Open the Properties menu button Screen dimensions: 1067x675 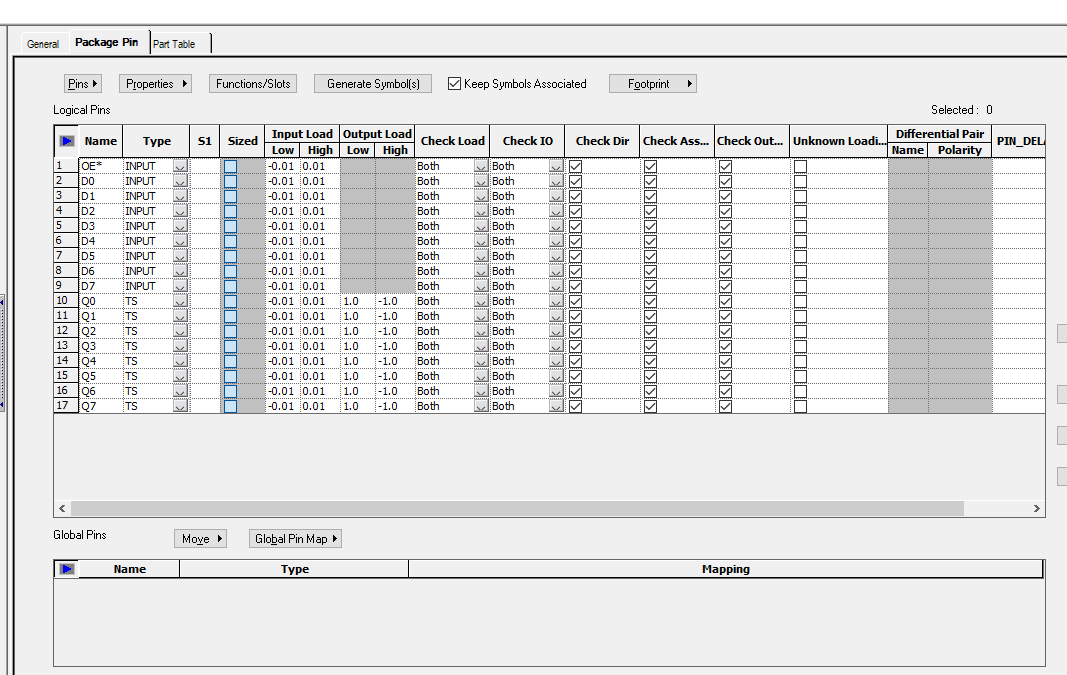(x=155, y=84)
